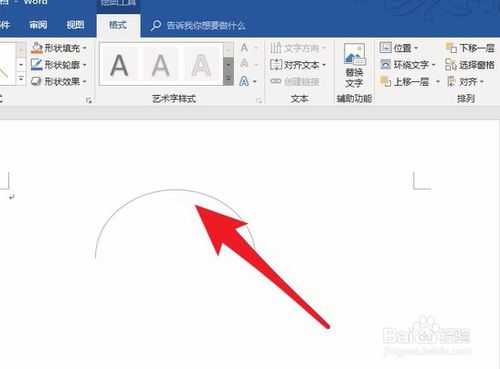Click the Alt Text (替换文字) button
500x369 pixels.
[354, 66]
